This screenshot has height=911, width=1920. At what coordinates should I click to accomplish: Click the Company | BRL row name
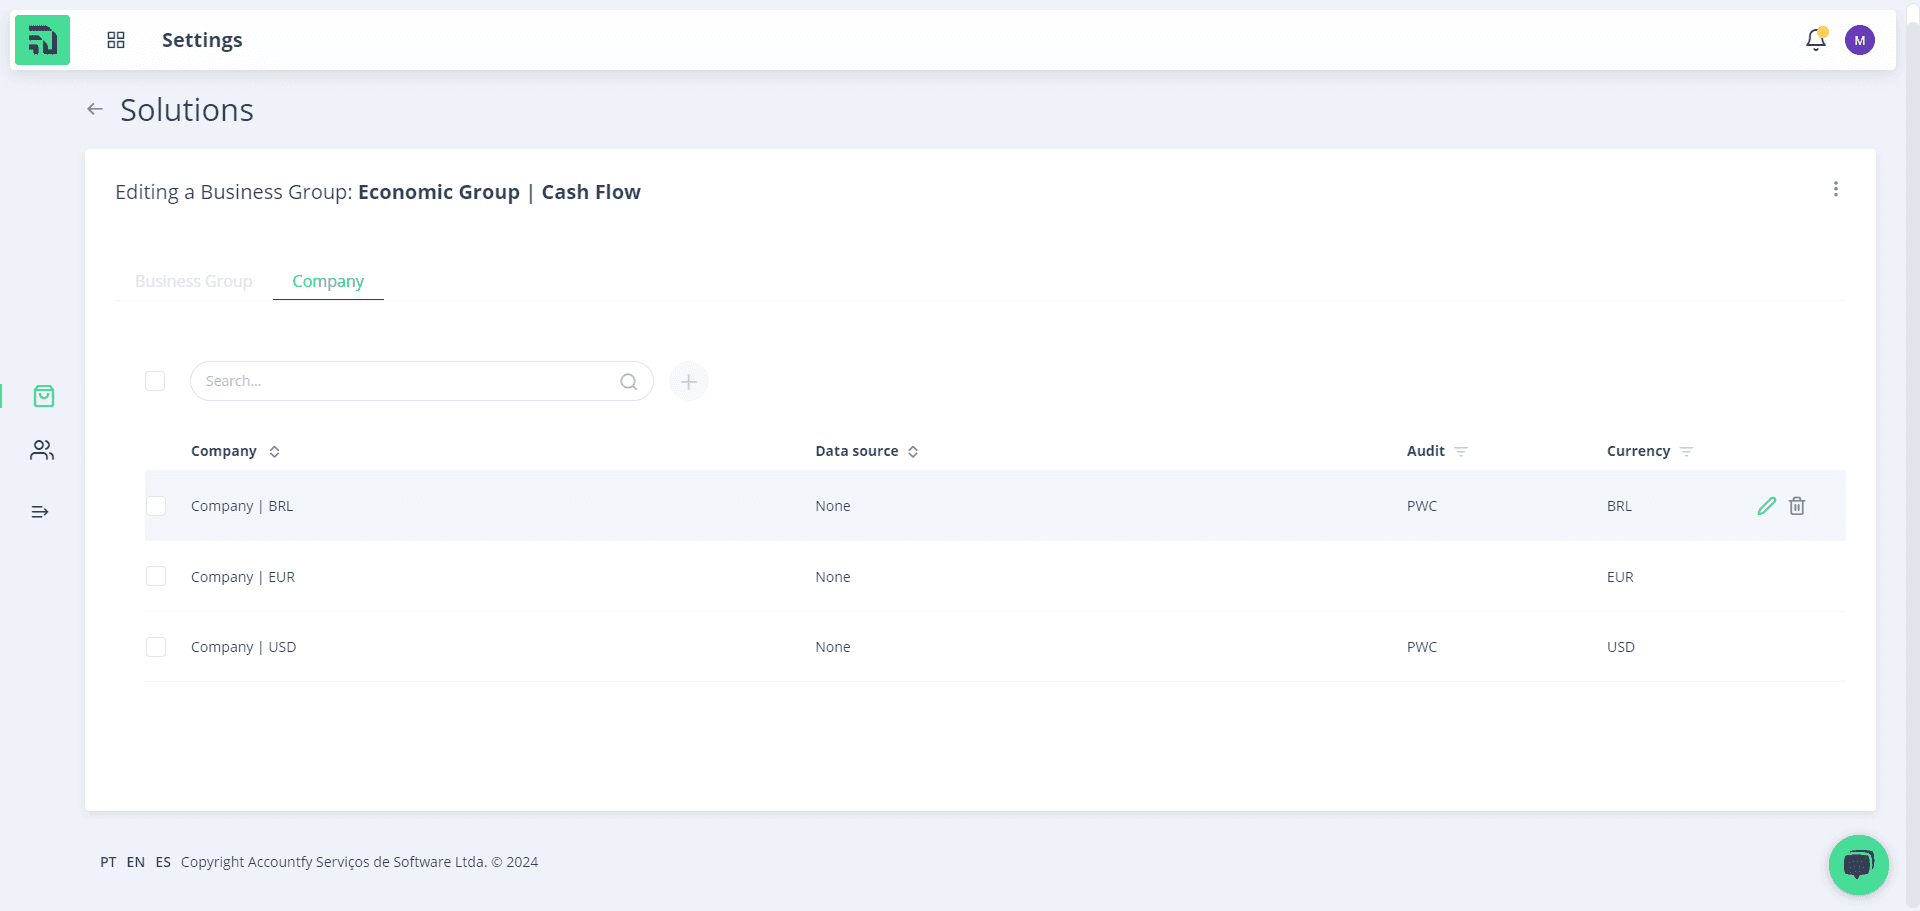242,506
